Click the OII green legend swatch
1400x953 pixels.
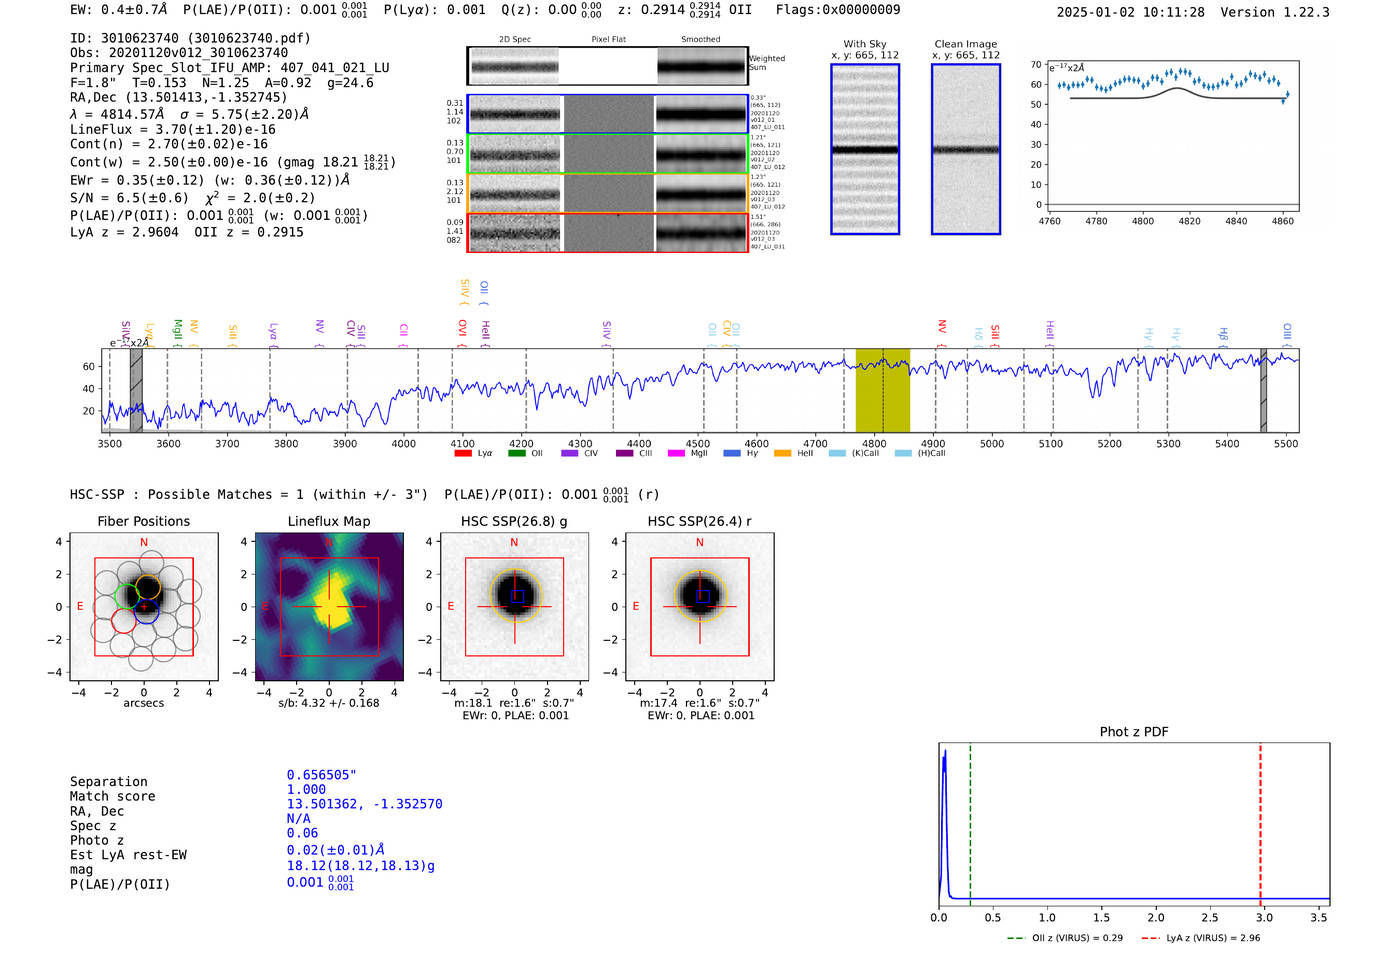click(x=516, y=453)
